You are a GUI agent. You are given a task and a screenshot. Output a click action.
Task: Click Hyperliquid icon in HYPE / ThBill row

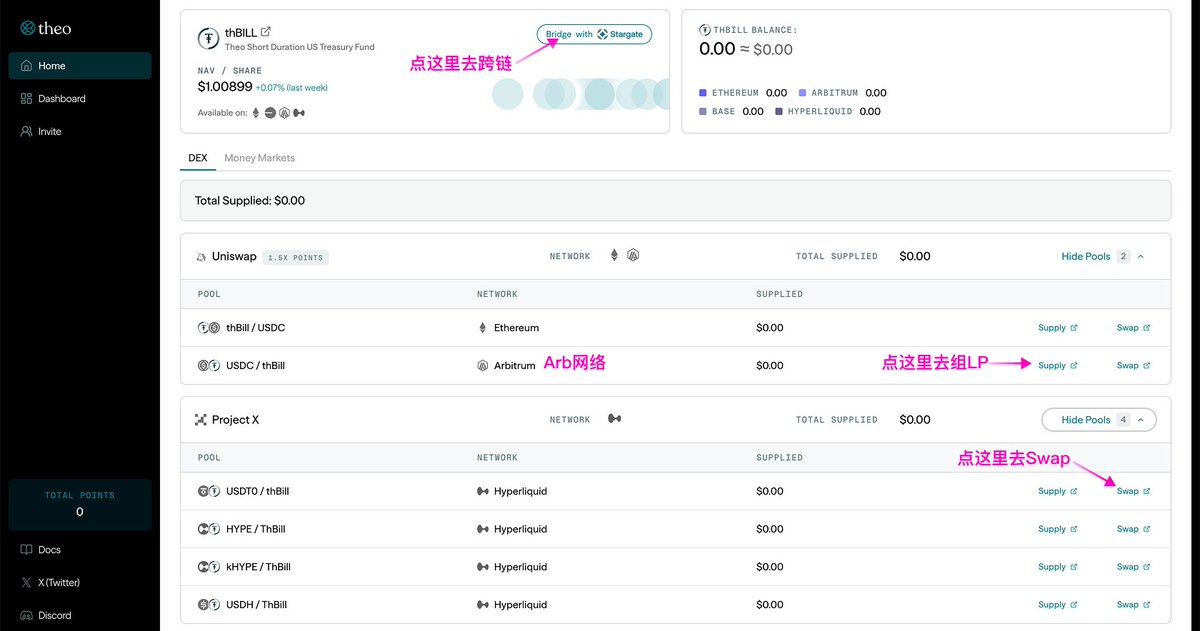483,529
